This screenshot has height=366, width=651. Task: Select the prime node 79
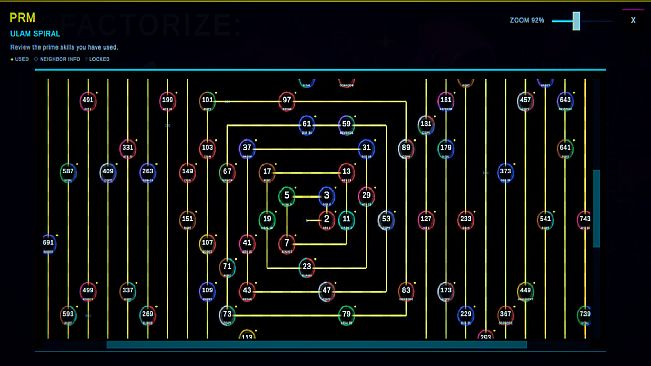pyautogui.click(x=346, y=315)
